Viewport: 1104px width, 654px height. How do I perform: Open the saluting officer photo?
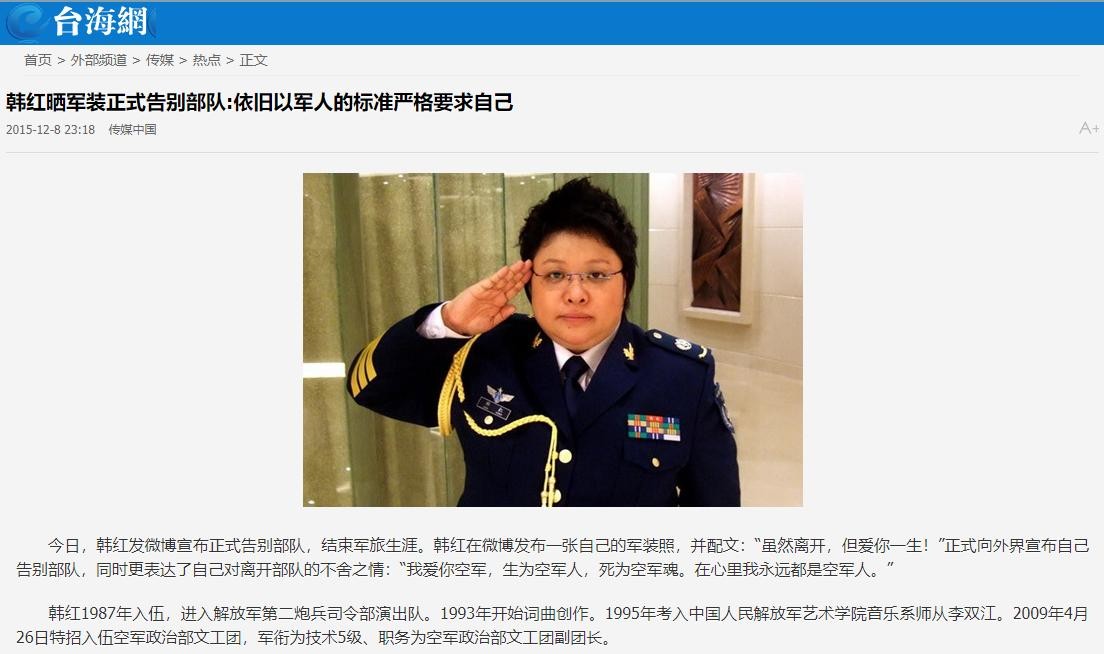tap(553, 340)
